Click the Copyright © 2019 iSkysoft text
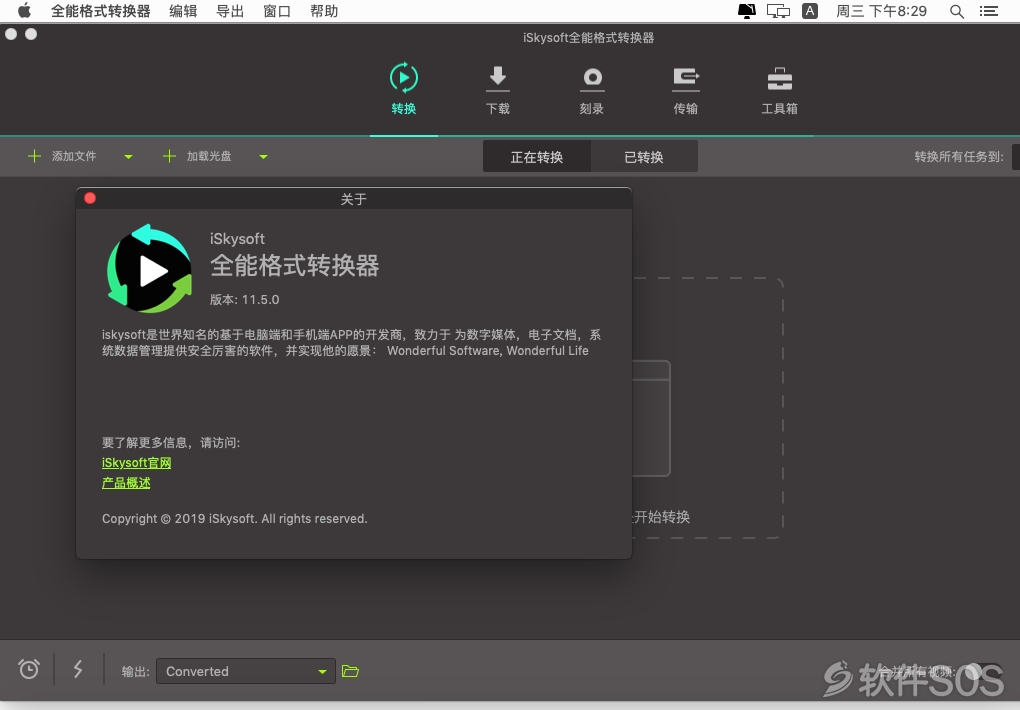The image size is (1020, 710). pos(235,519)
